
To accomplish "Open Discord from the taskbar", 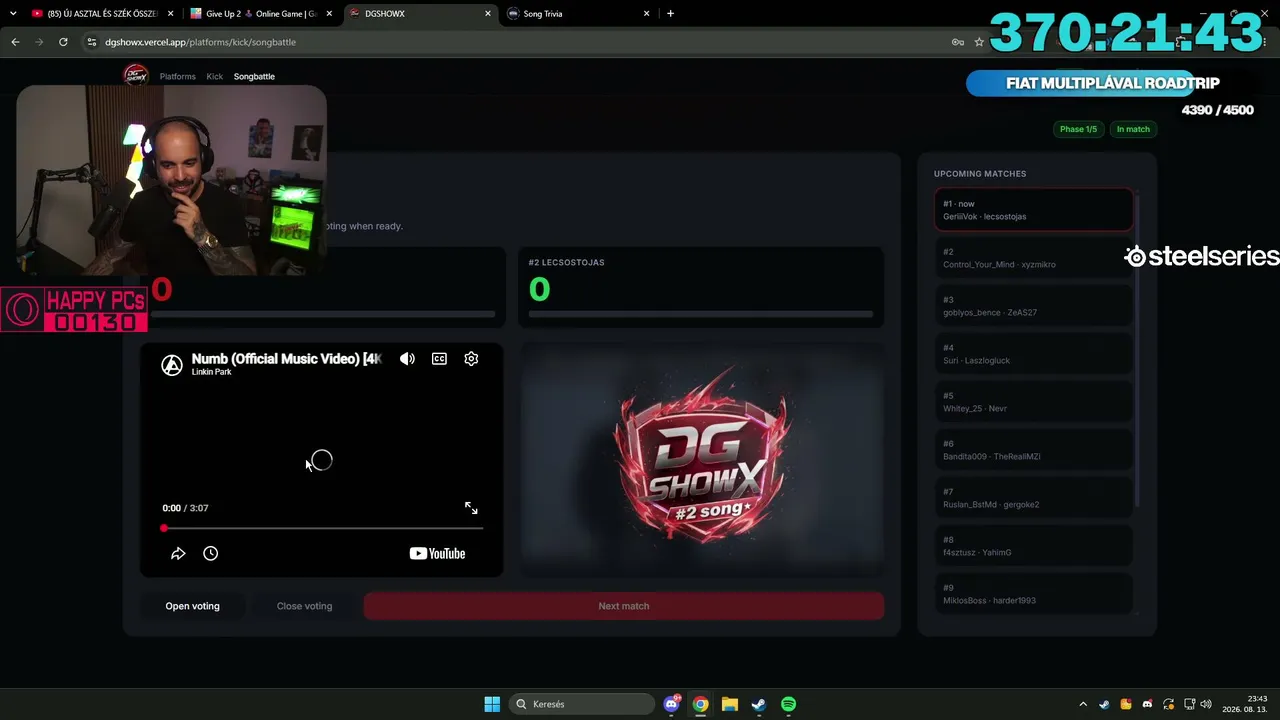I will pos(672,704).
